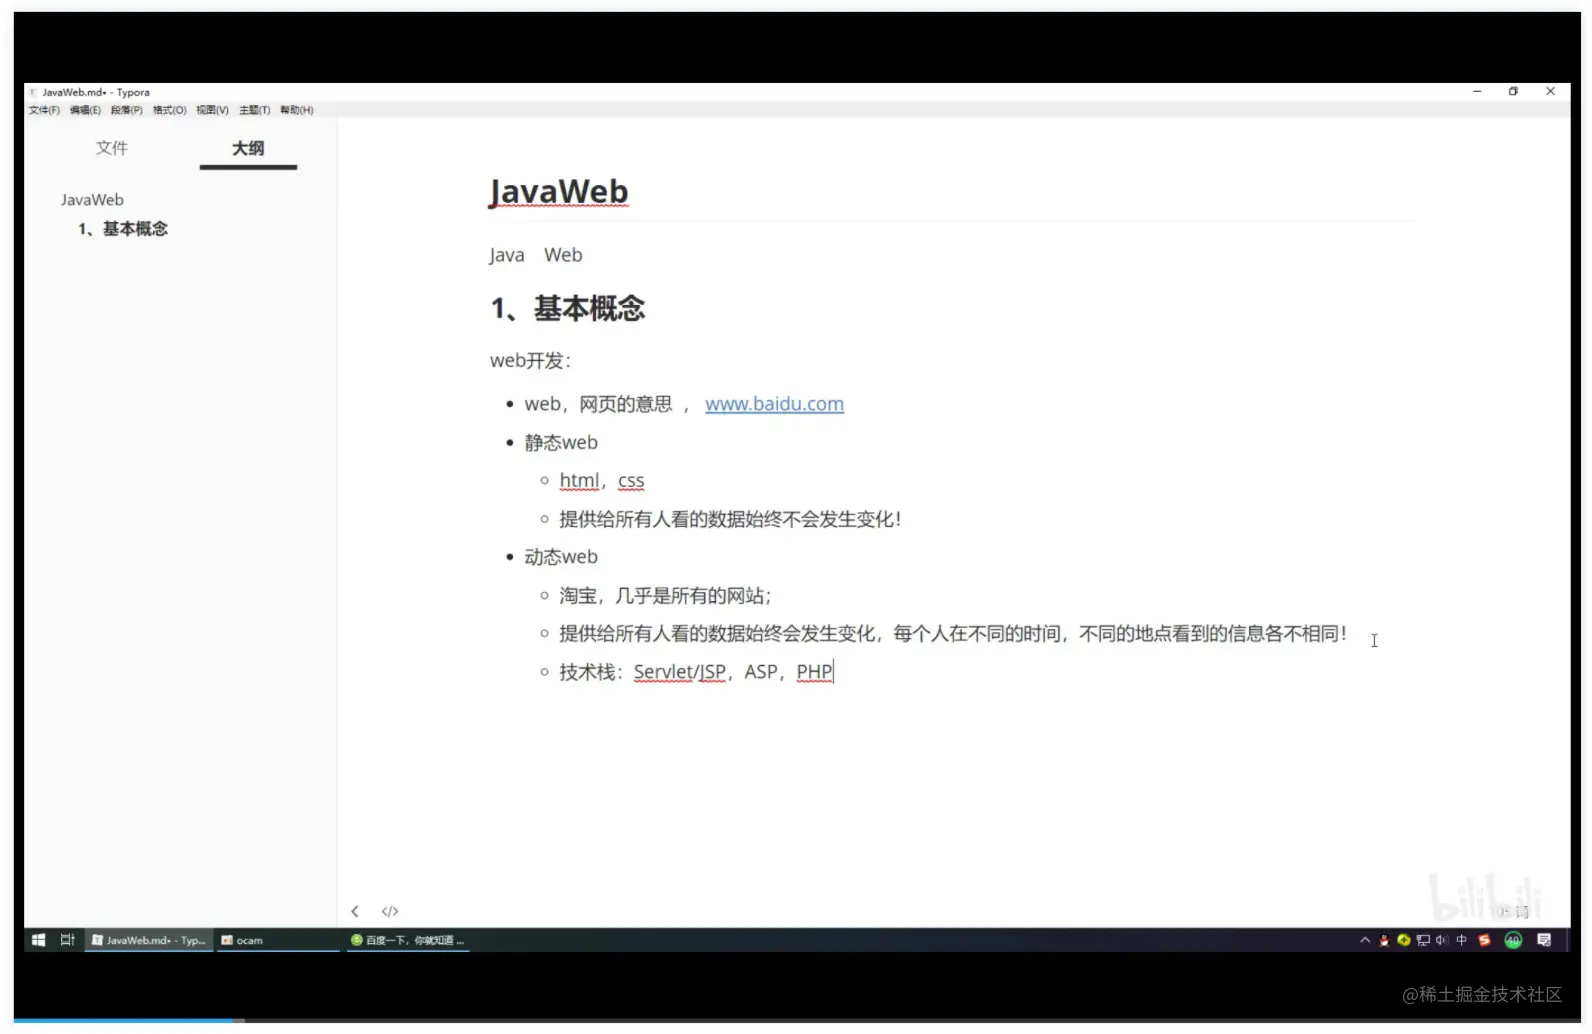Image resolution: width=1592 pixels, height=1034 pixels.
Task: Click the JavaWeb document title
Action: pos(559,191)
